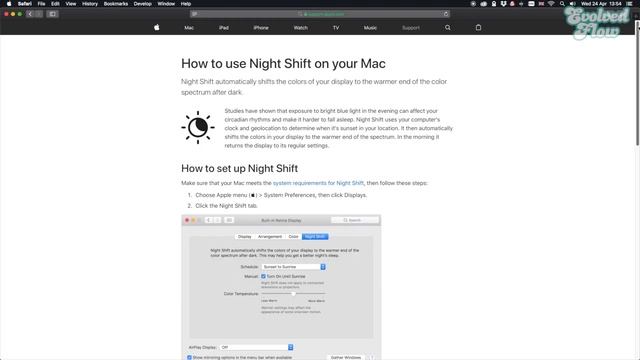The image size is (640, 360).
Task: Open the File menu
Action: coord(41,4)
